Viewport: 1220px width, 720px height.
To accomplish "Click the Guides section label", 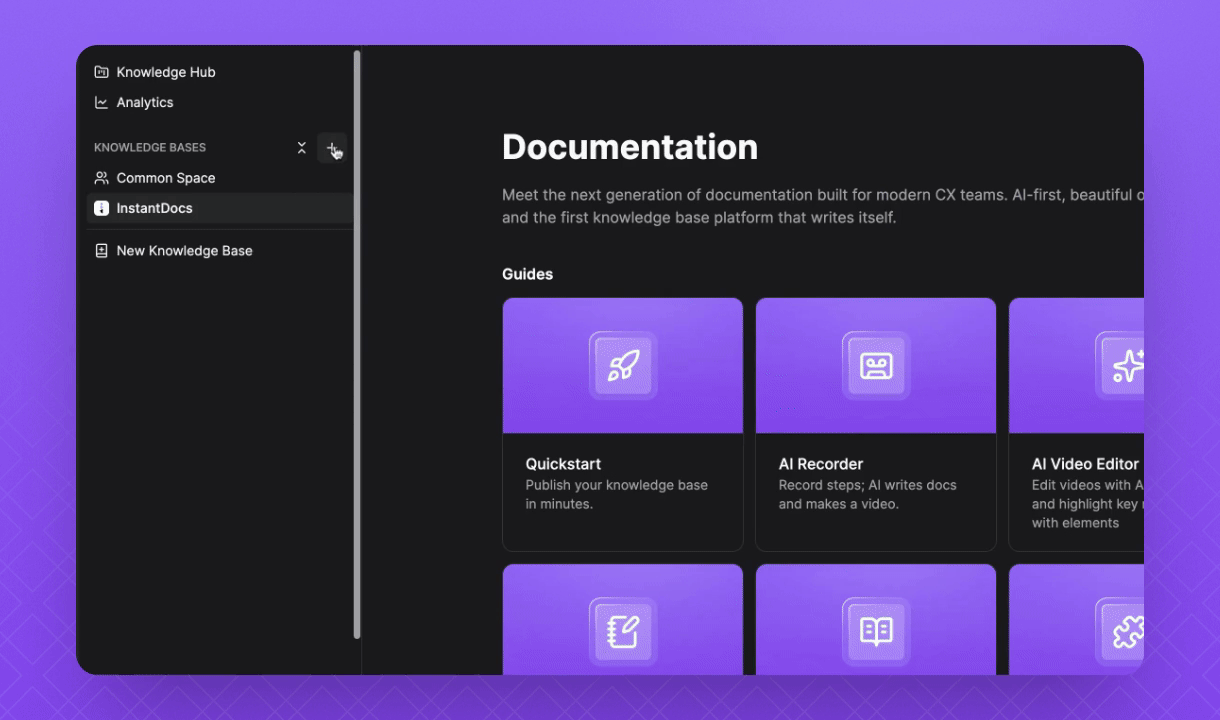I will [527, 274].
